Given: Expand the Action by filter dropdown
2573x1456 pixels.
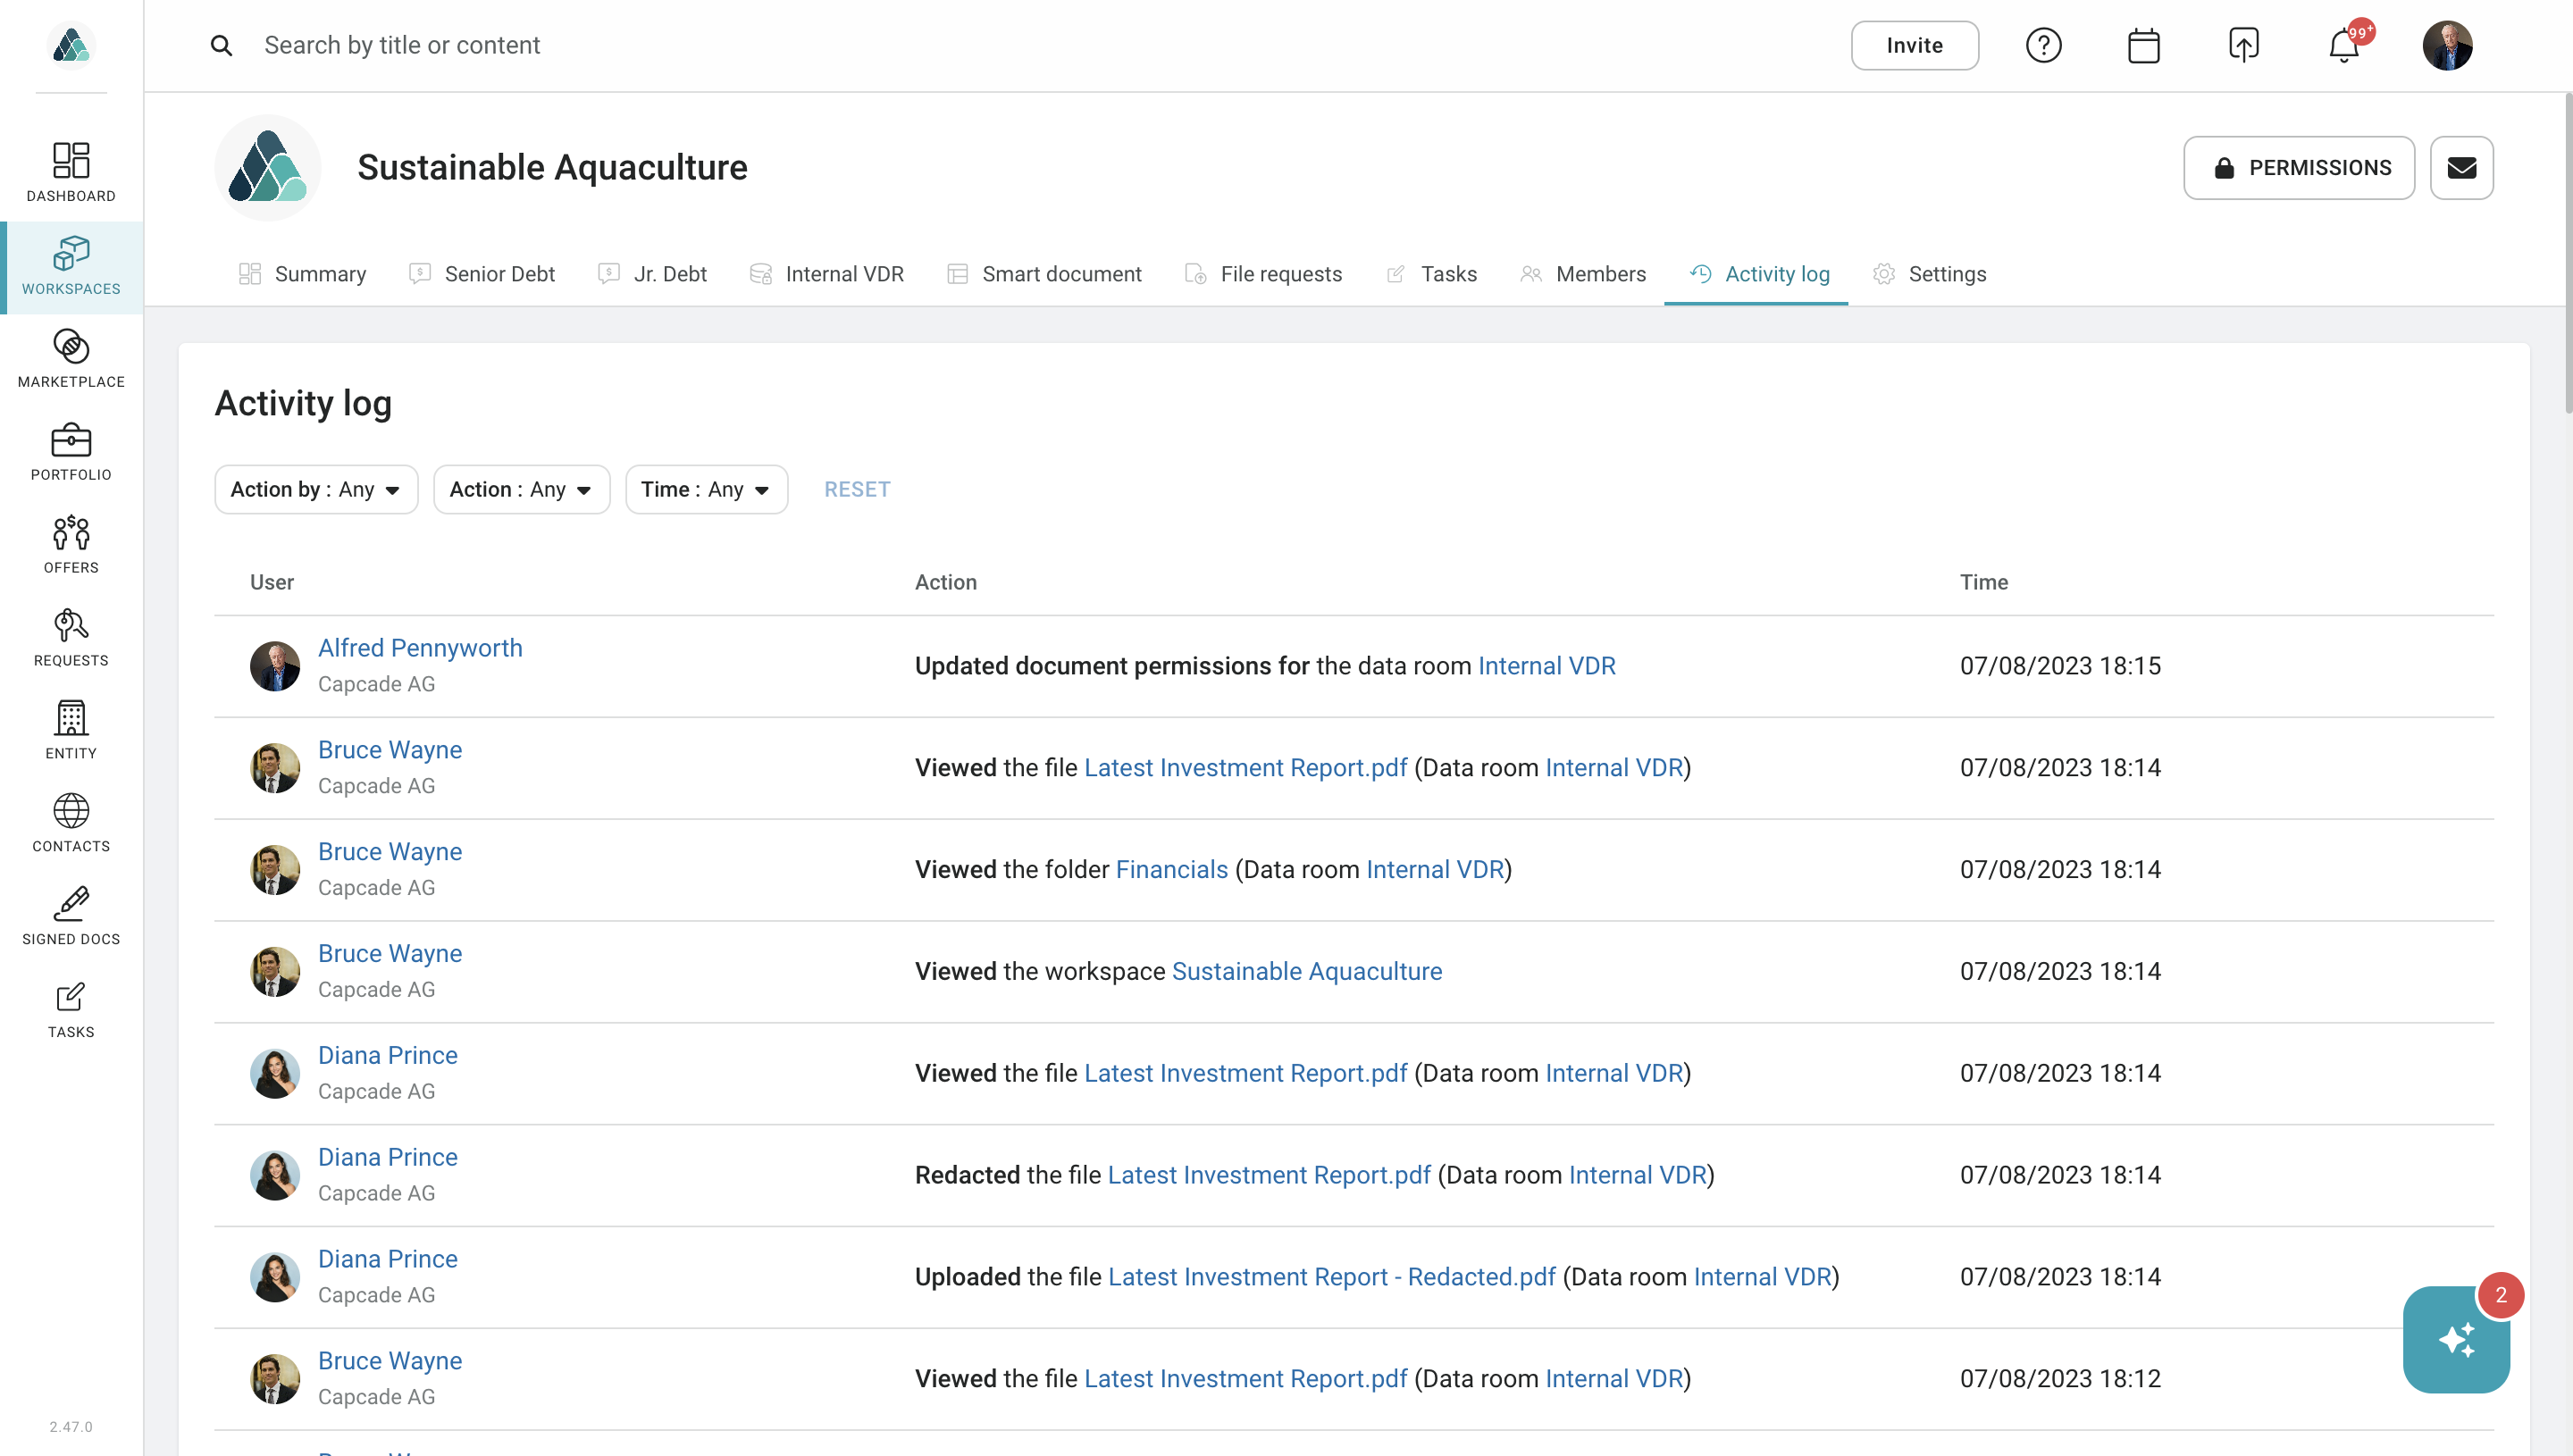Looking at the screenshot, I should click(x=316, y=490).
